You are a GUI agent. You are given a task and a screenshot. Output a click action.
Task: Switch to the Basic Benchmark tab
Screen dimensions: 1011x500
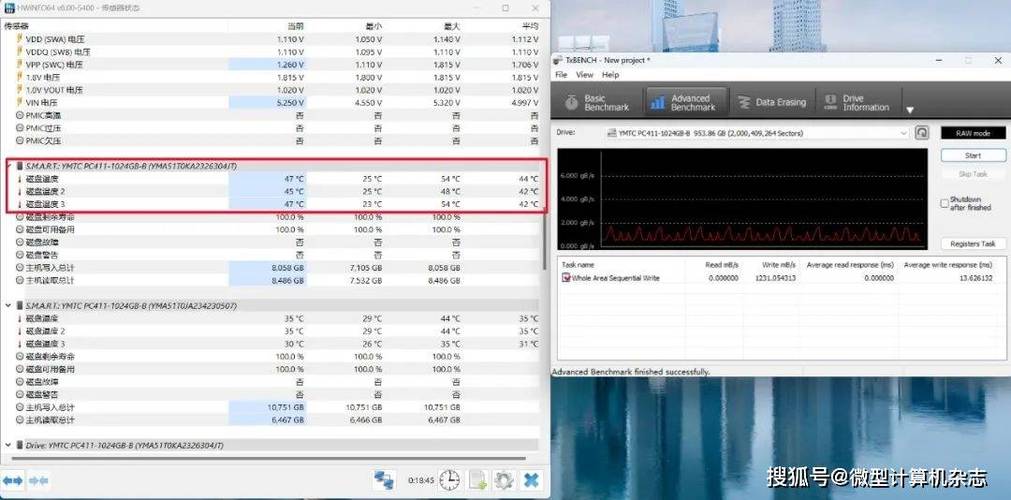(596, 103)
